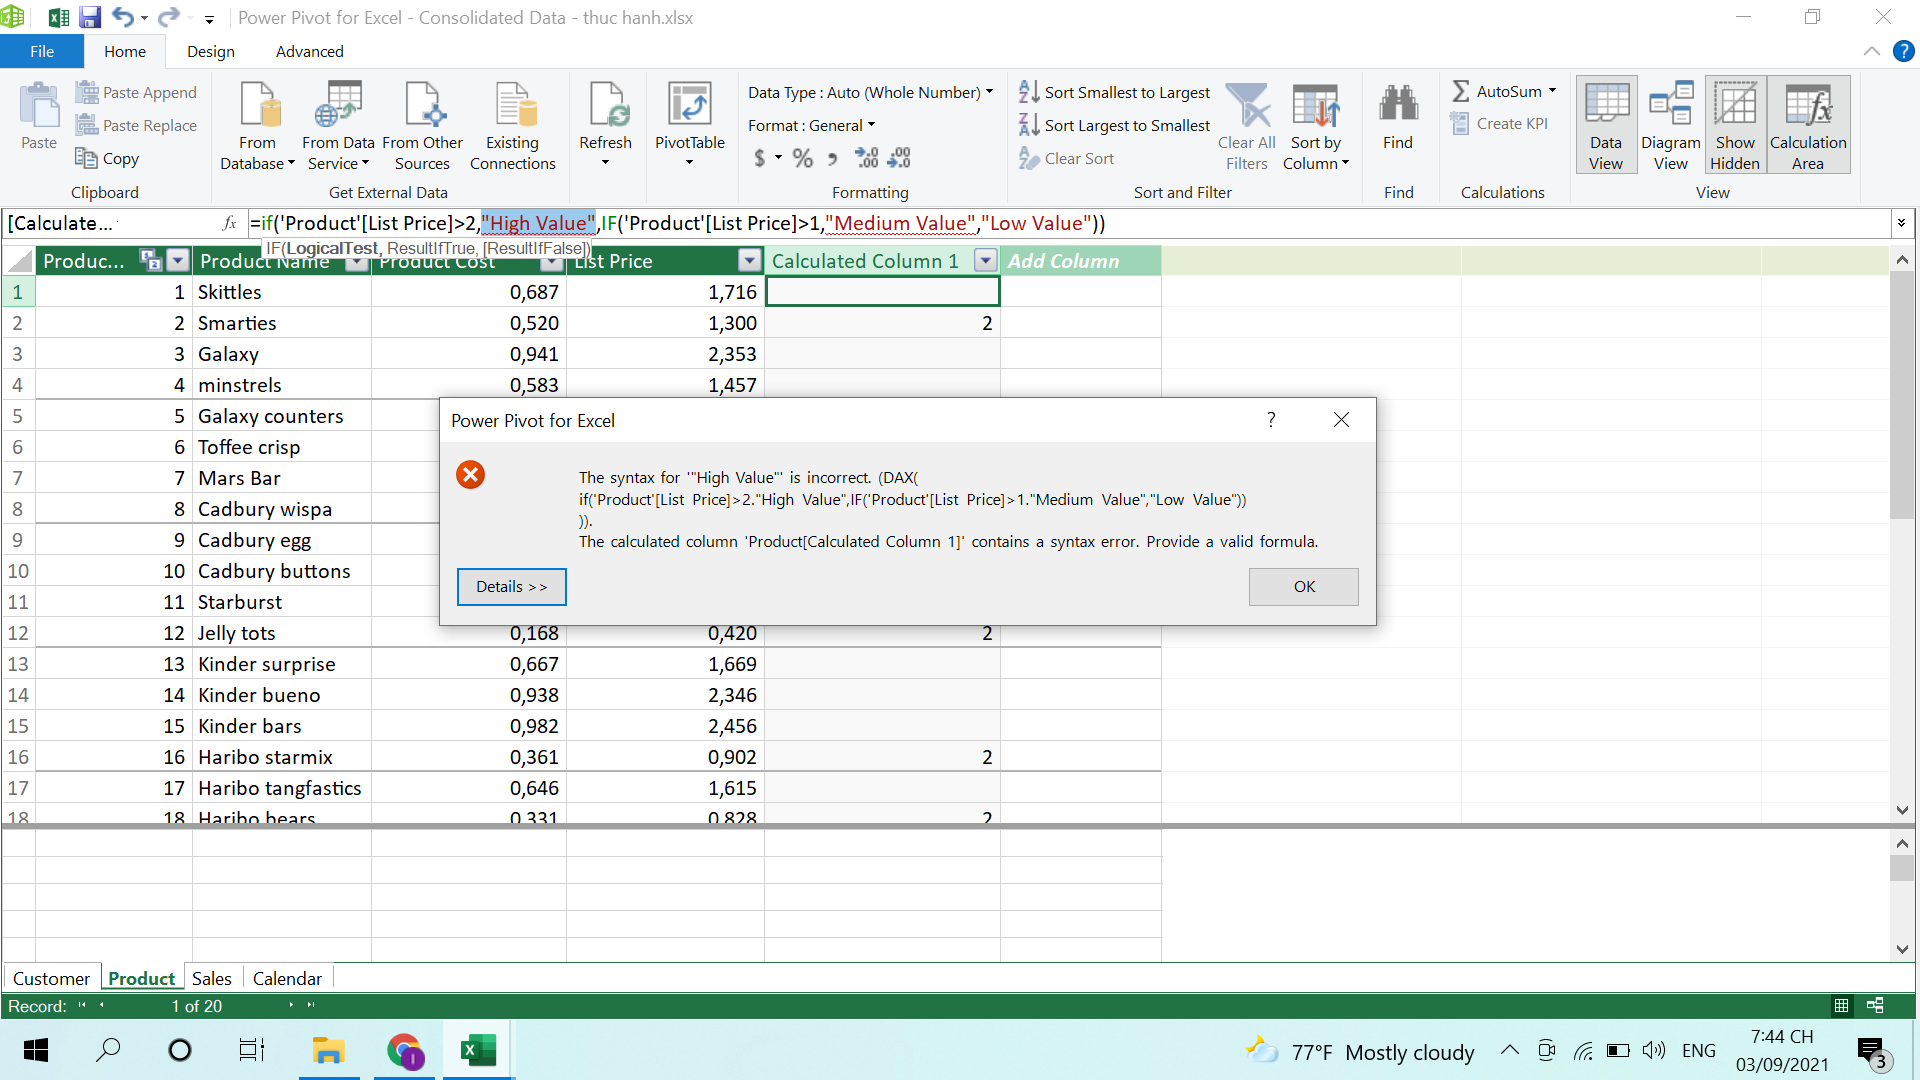The image size is (1920, 1080).
Task: Open List Price column filter dropdown
Action: pyautogui.click(x=749, y=261)
